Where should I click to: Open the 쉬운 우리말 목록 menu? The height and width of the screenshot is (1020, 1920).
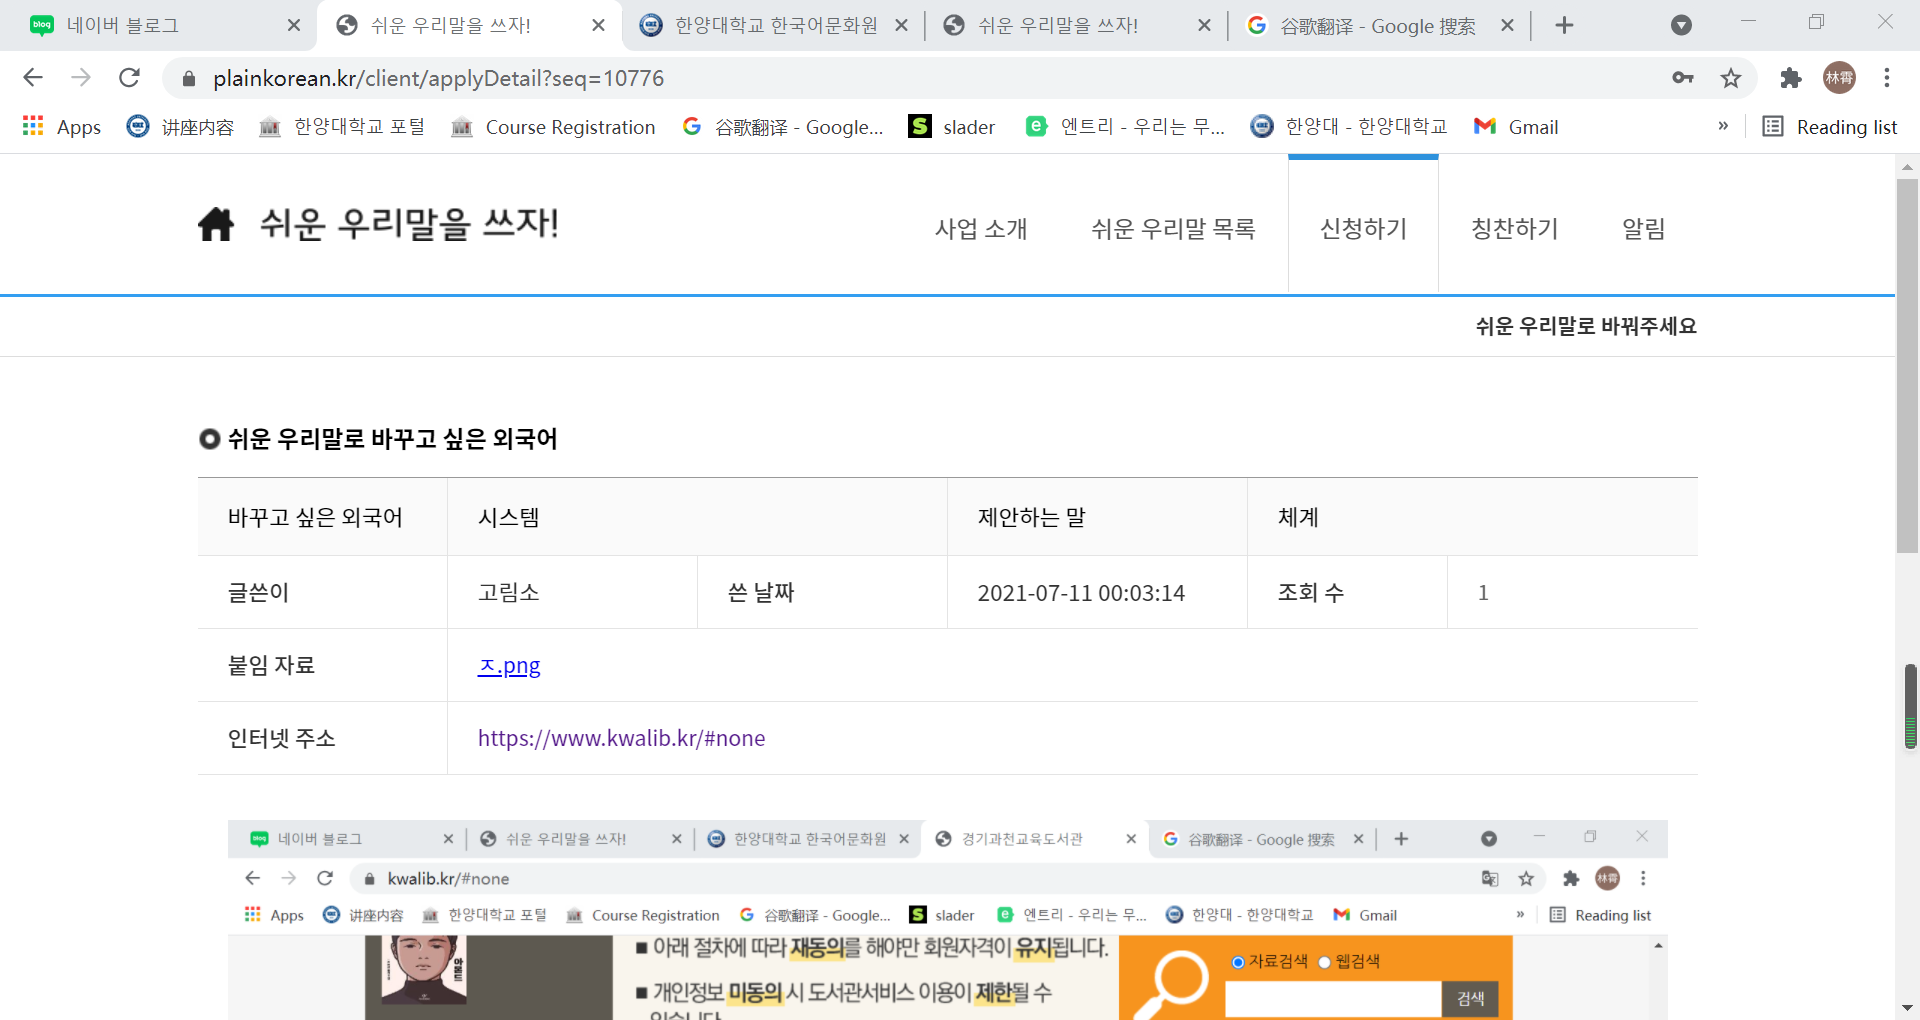[x=1173, y=229]
